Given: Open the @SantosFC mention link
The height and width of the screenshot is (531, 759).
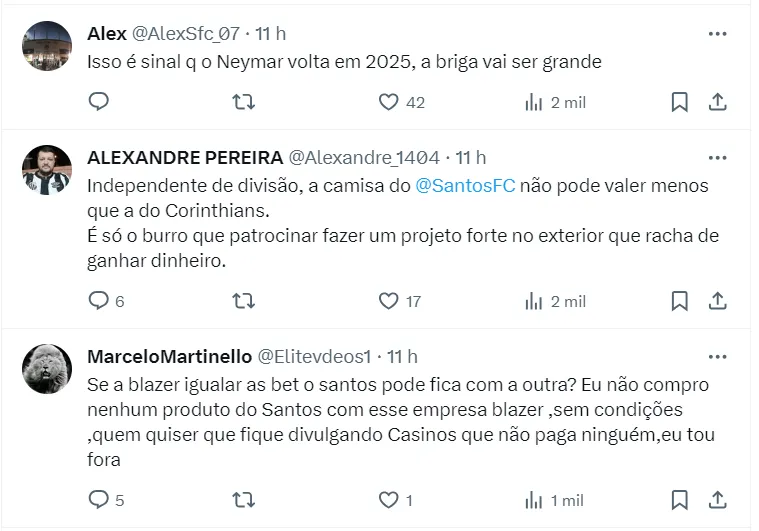Looking at the screenshot, I should pos(465,186).
